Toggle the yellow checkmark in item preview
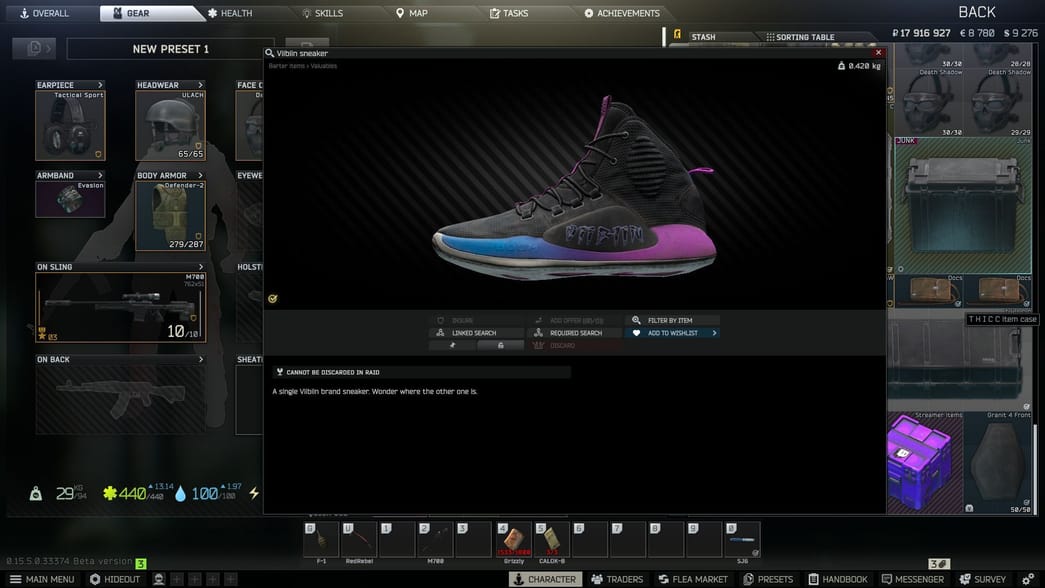1045x588 pixels. [x=273, y=298]
